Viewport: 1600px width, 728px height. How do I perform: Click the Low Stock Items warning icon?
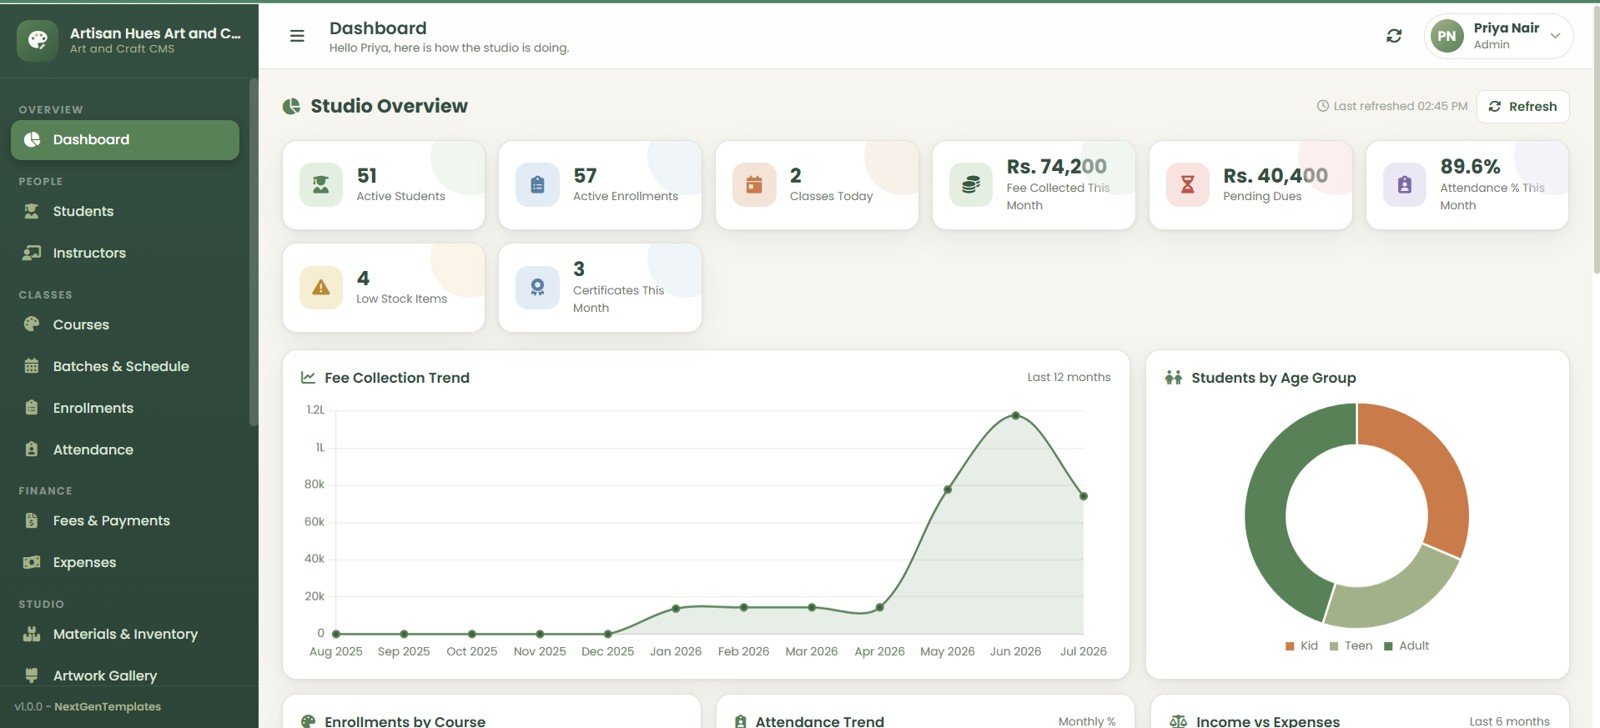pyautogui.click(x=321, y=288)
